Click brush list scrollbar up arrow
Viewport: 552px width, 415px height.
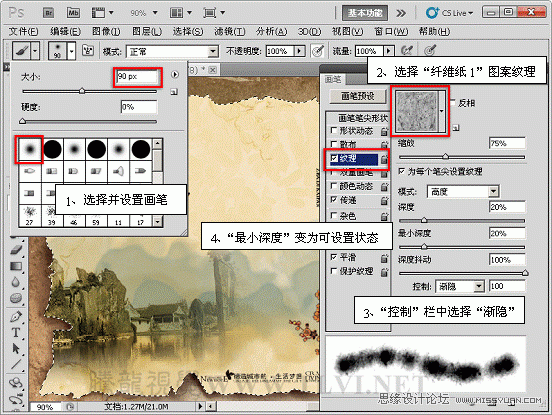157,143
